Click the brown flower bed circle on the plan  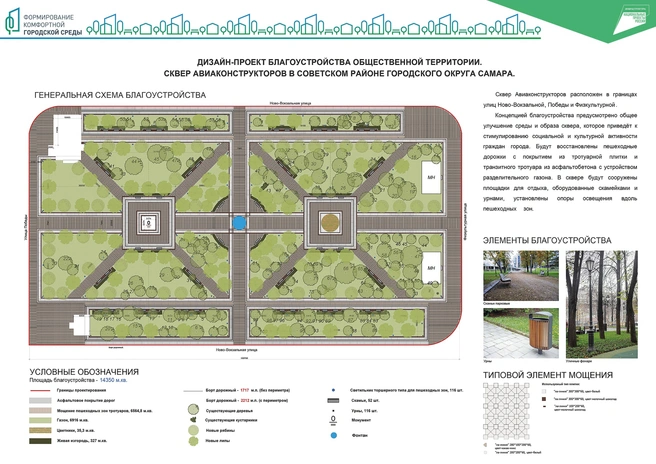click(x=331, y=222)
